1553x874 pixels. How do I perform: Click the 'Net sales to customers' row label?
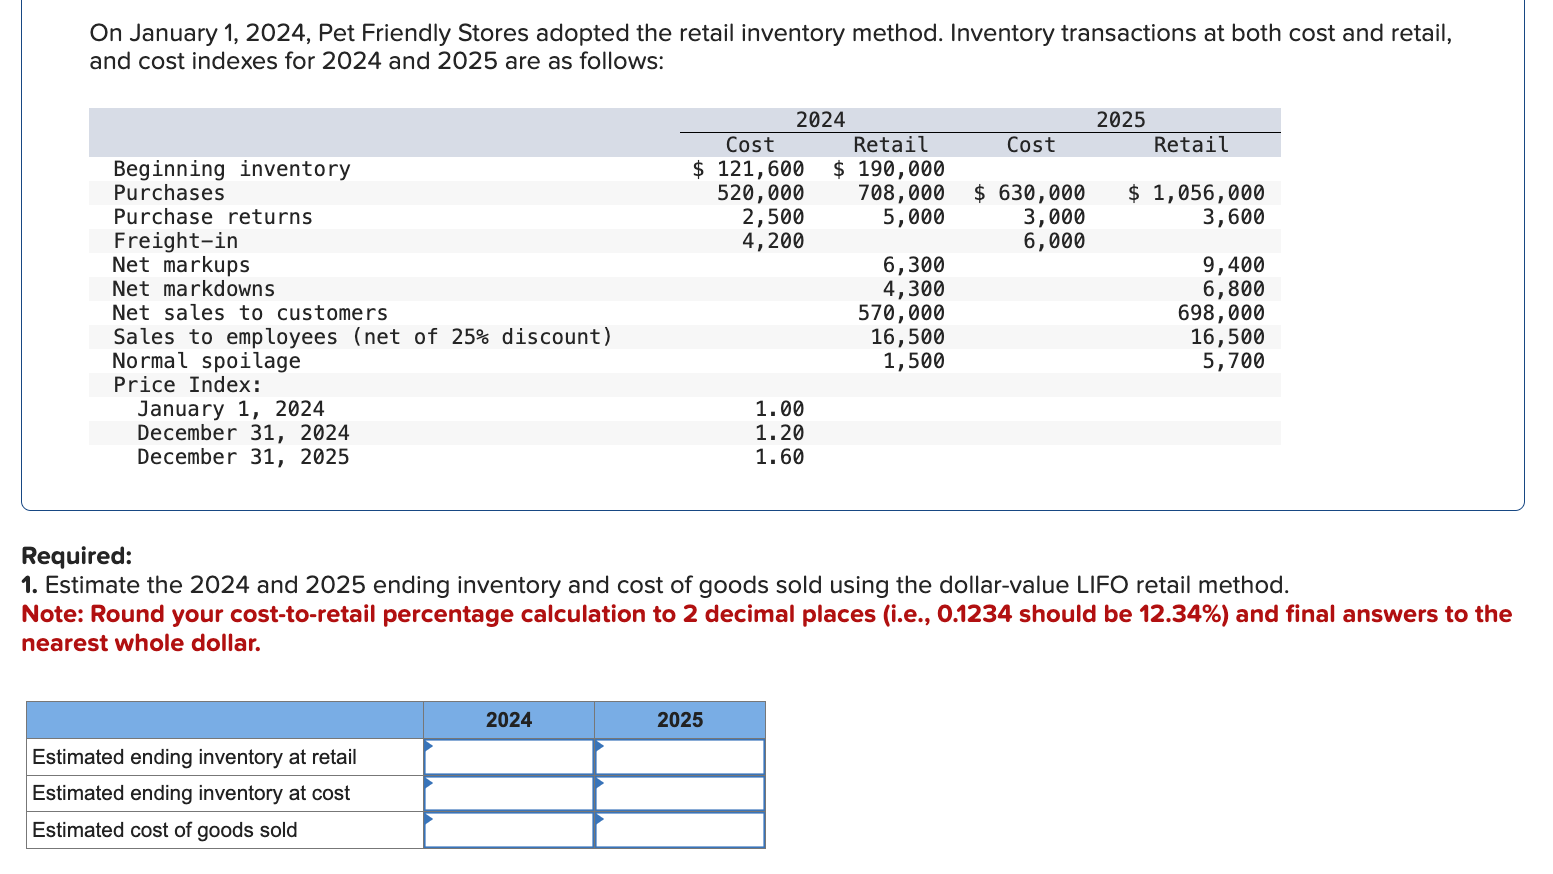click(x=250, y=313)
